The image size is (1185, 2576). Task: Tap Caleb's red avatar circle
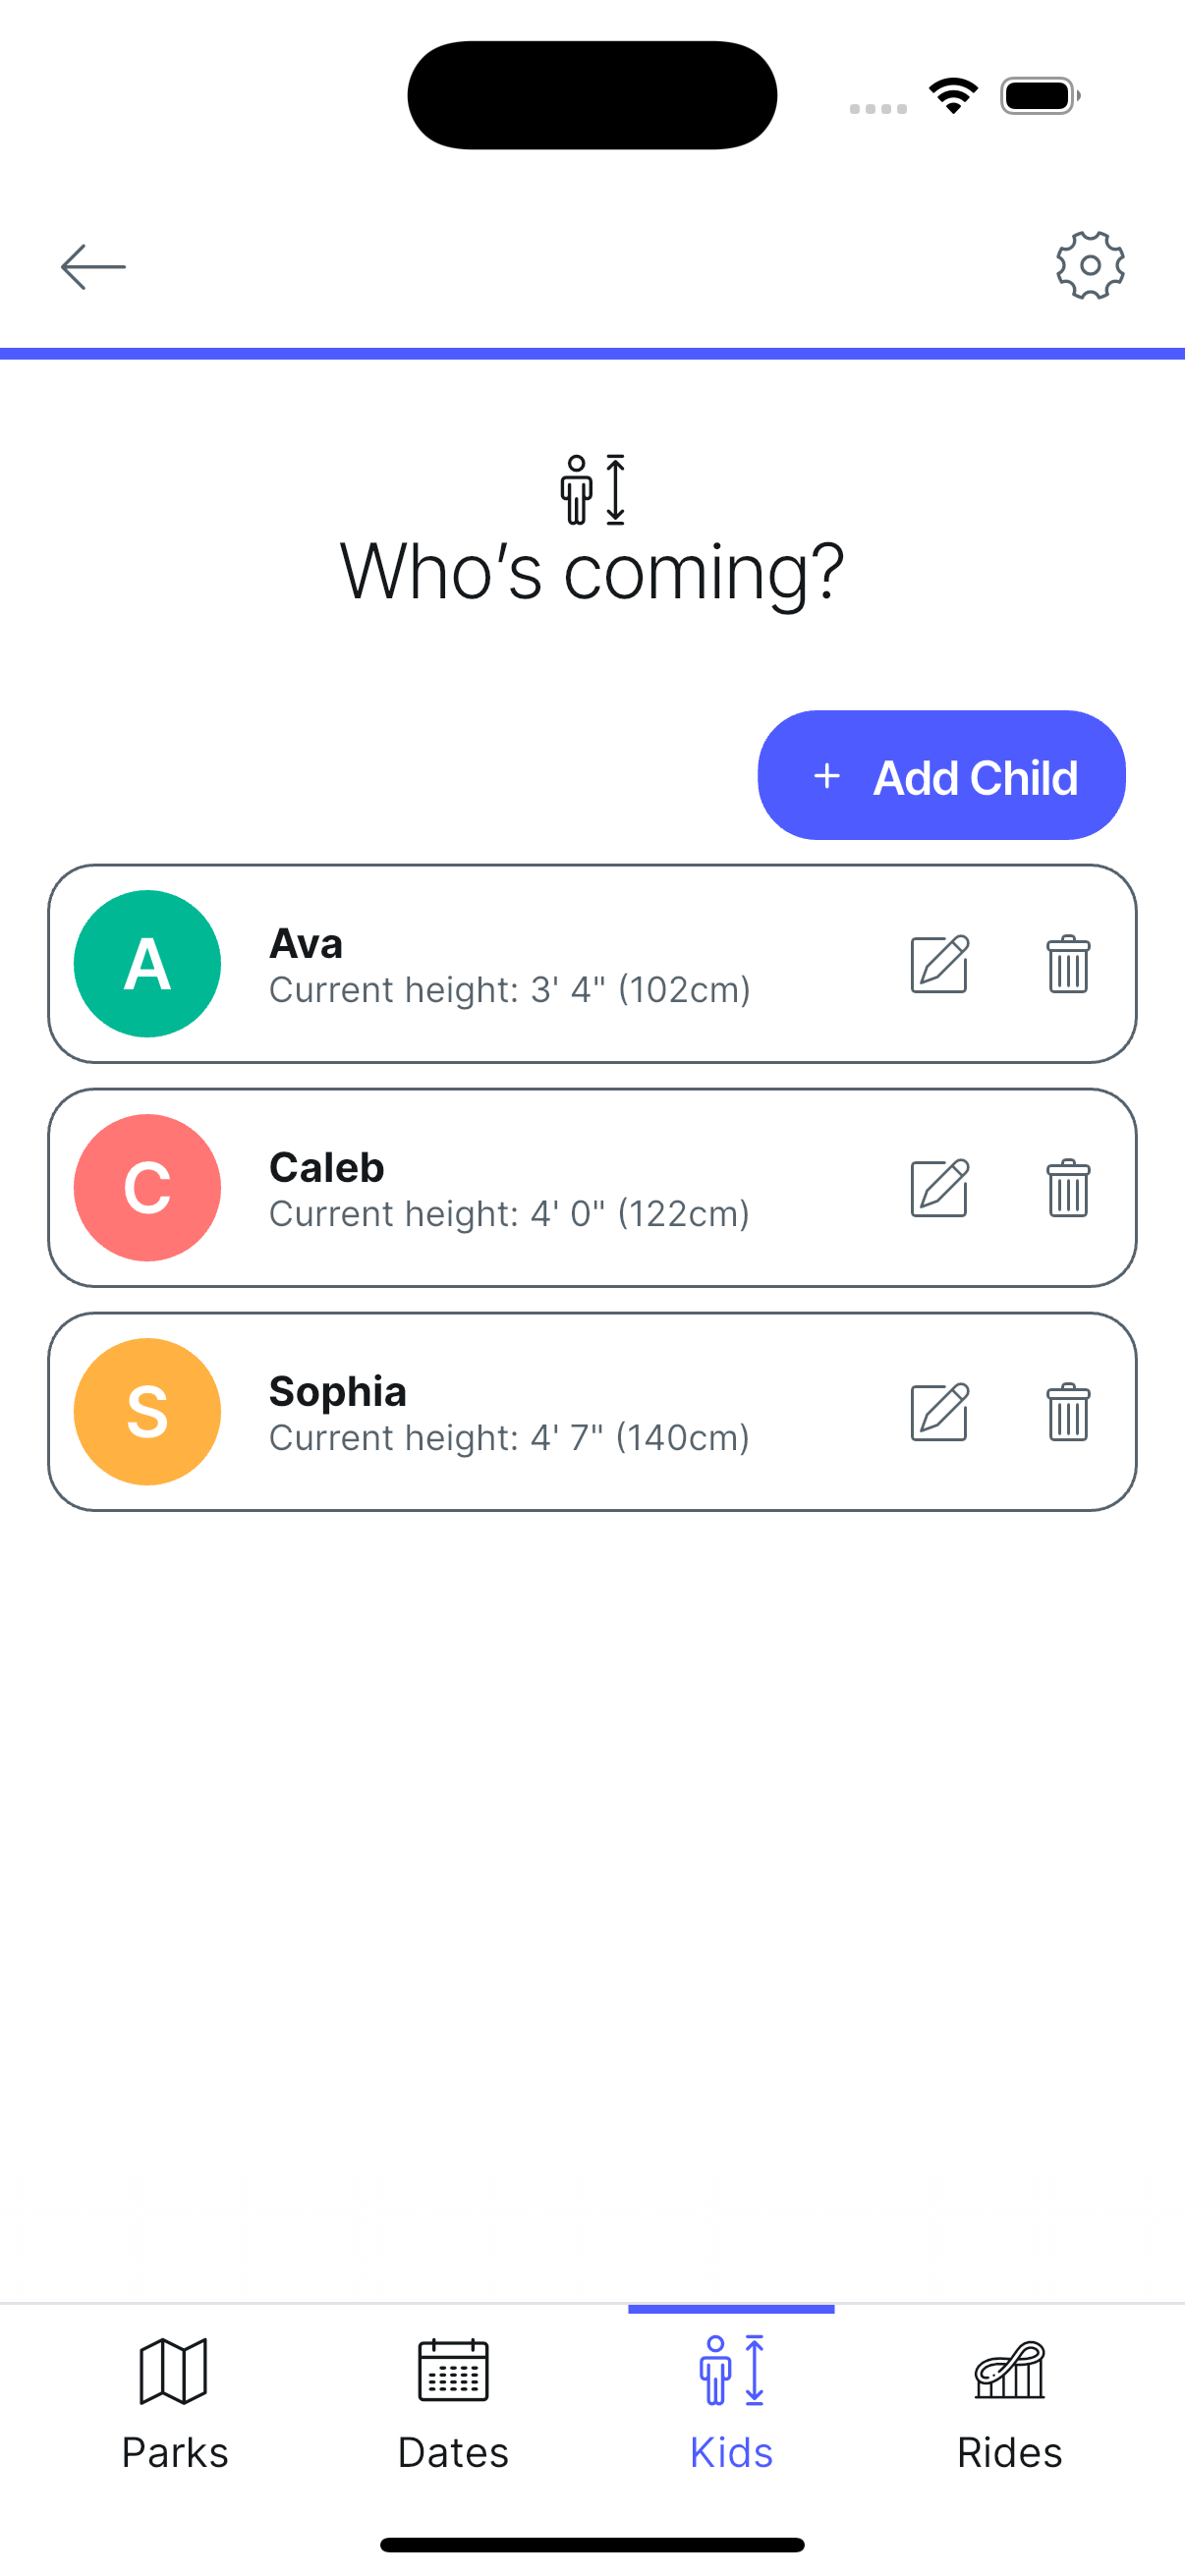click(147, 1188)
